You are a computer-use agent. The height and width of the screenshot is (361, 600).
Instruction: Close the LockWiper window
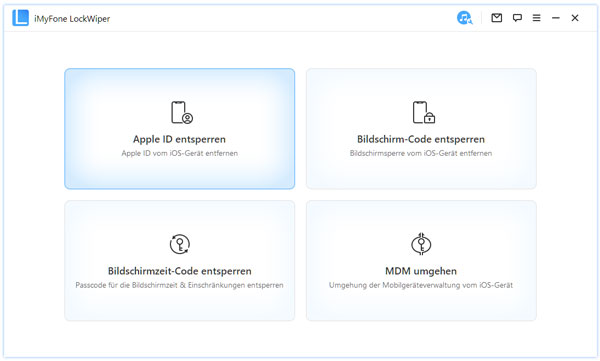(x=575, y=18)
